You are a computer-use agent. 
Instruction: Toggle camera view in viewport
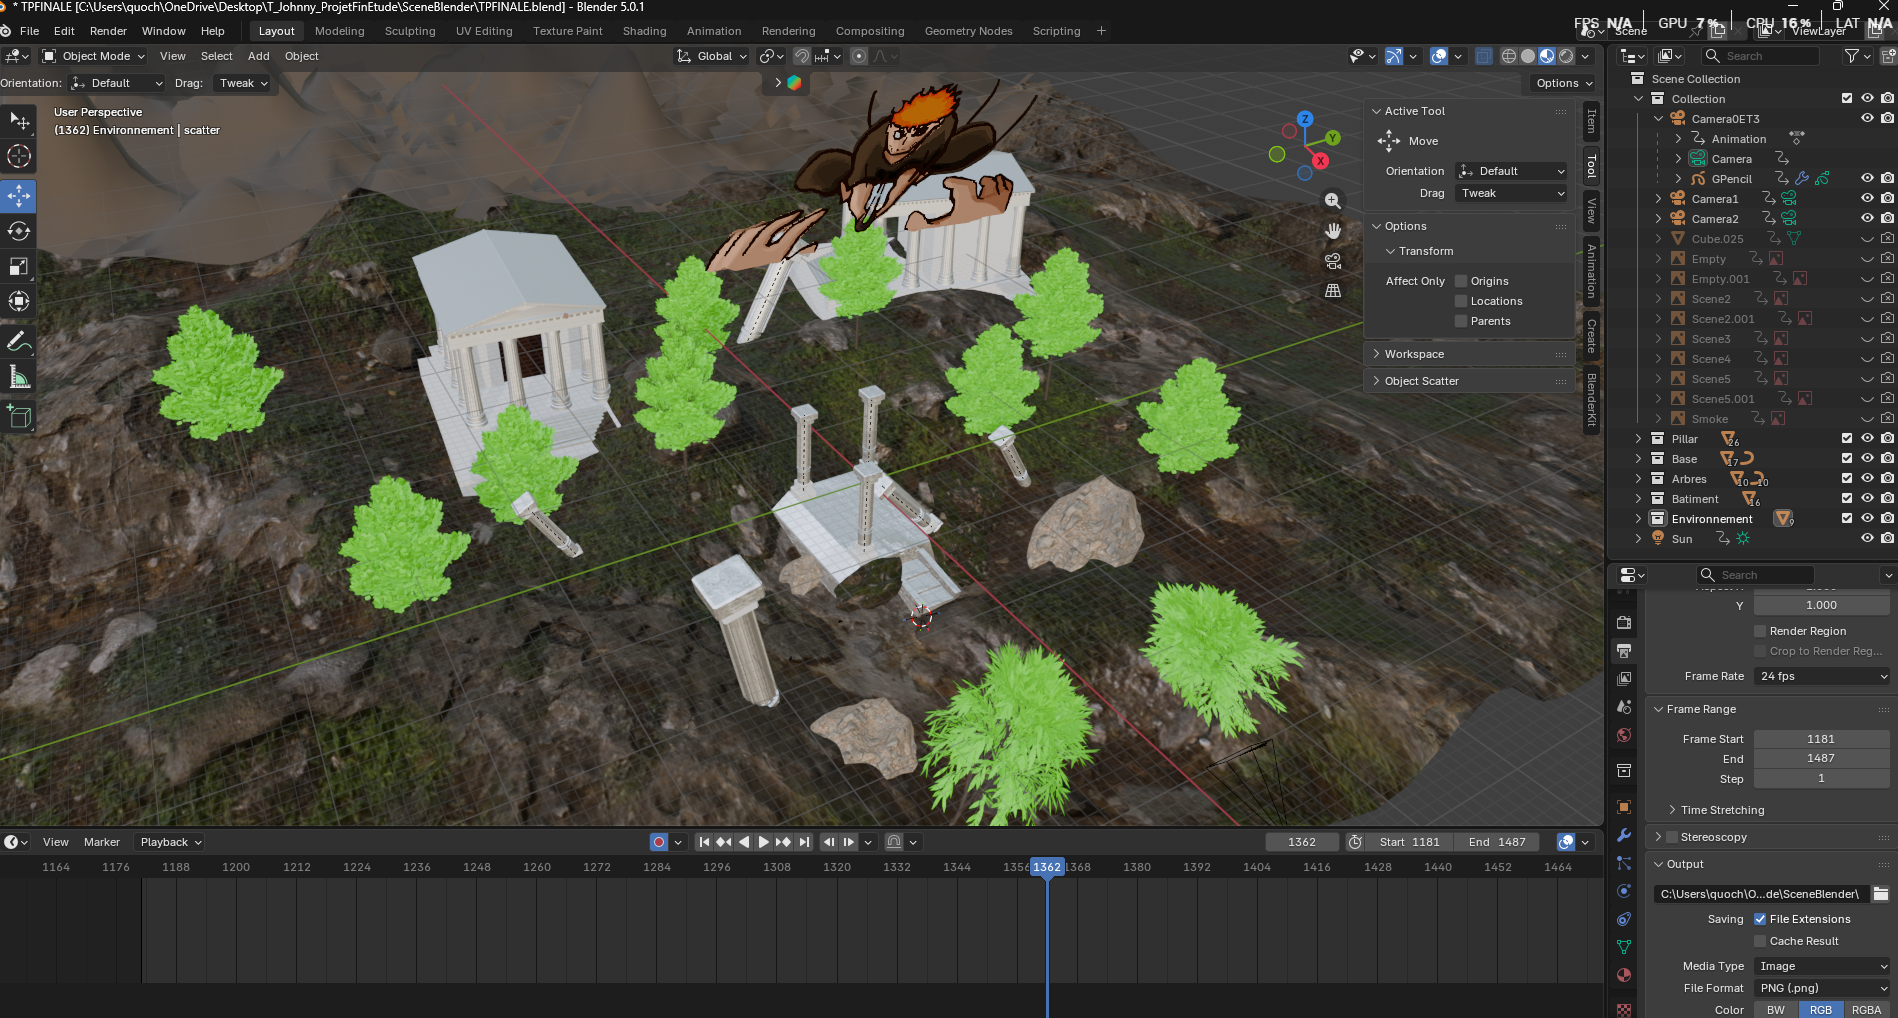pos(1332,261)
